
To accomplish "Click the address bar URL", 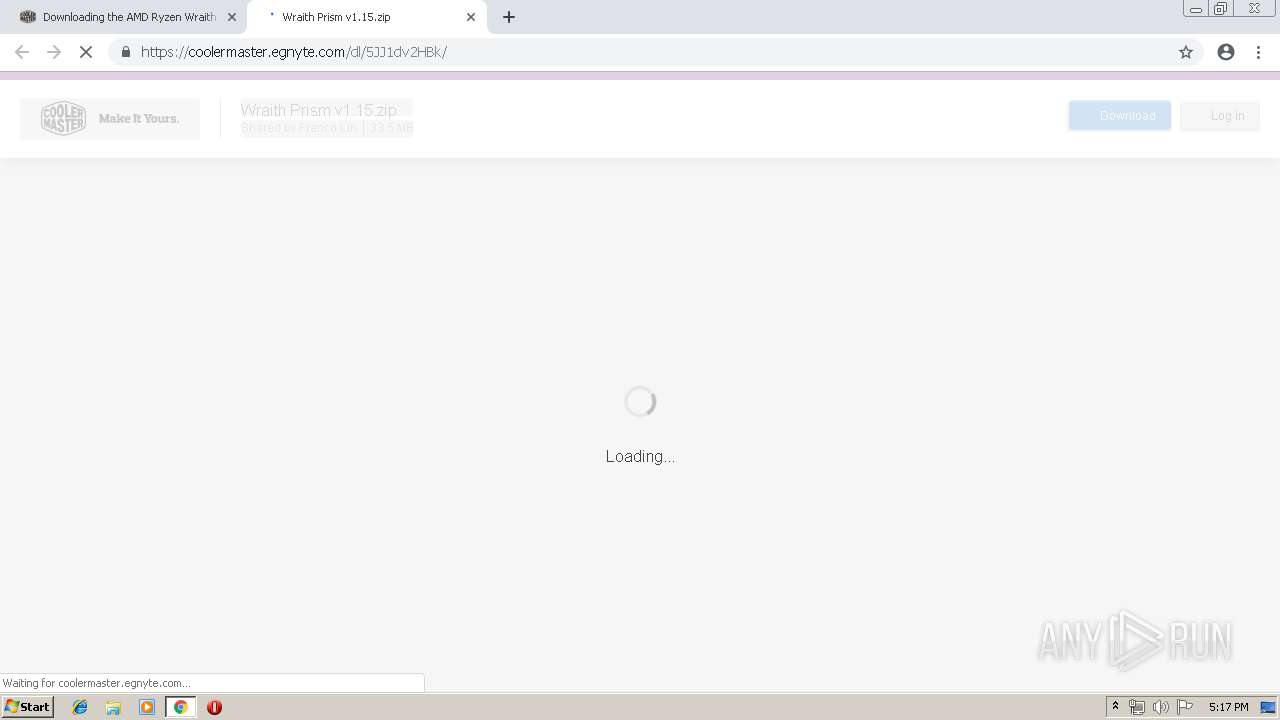I will (294, 52).
